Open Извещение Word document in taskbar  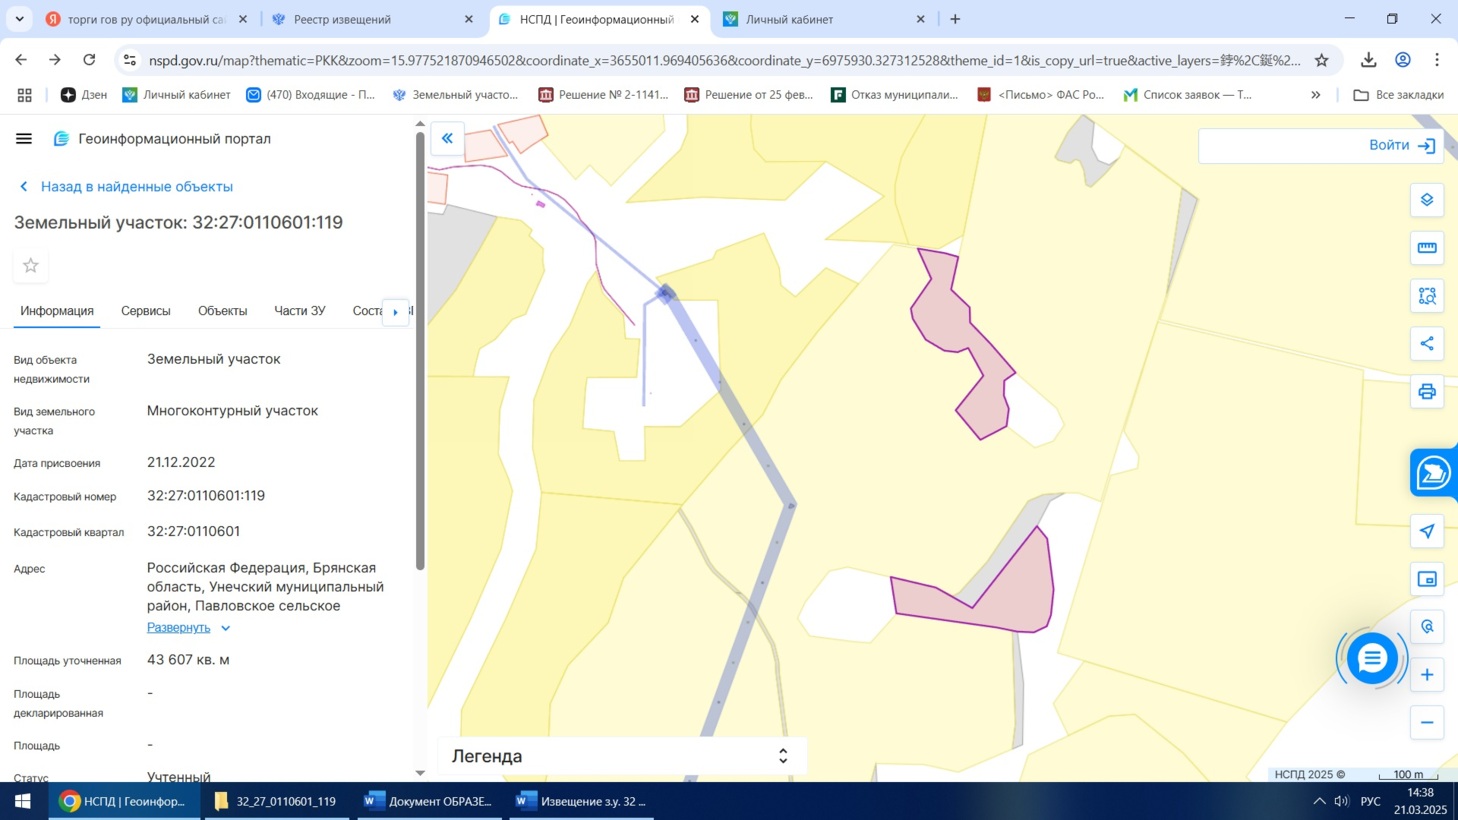point(581,801)
